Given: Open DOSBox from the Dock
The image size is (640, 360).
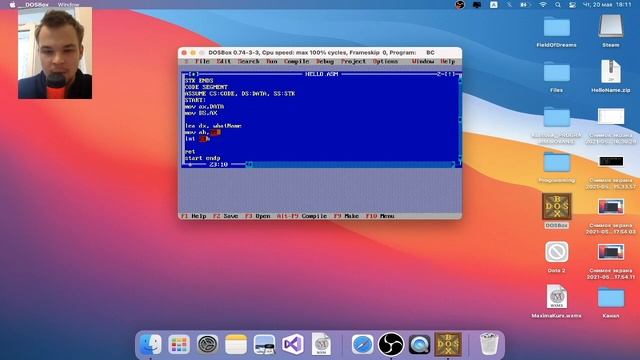Looking at the screenshot, I should tap(448, 344).
